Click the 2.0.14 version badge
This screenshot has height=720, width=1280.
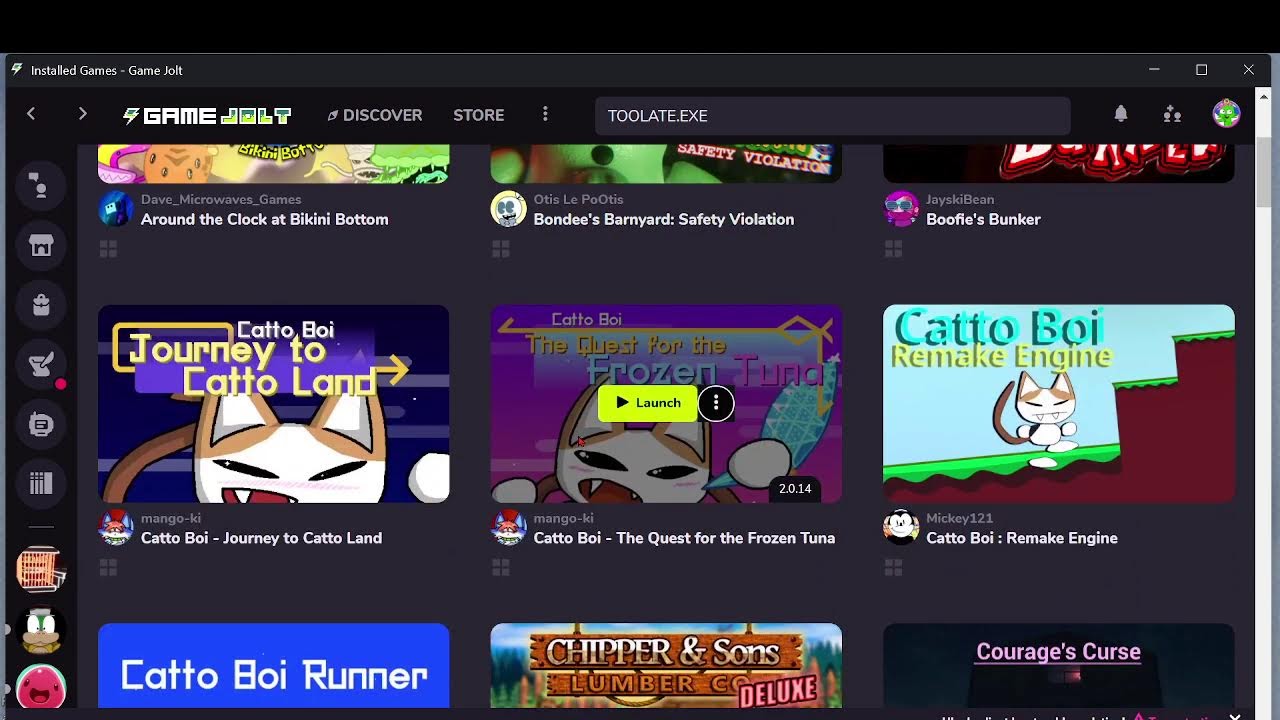(795, 489)
